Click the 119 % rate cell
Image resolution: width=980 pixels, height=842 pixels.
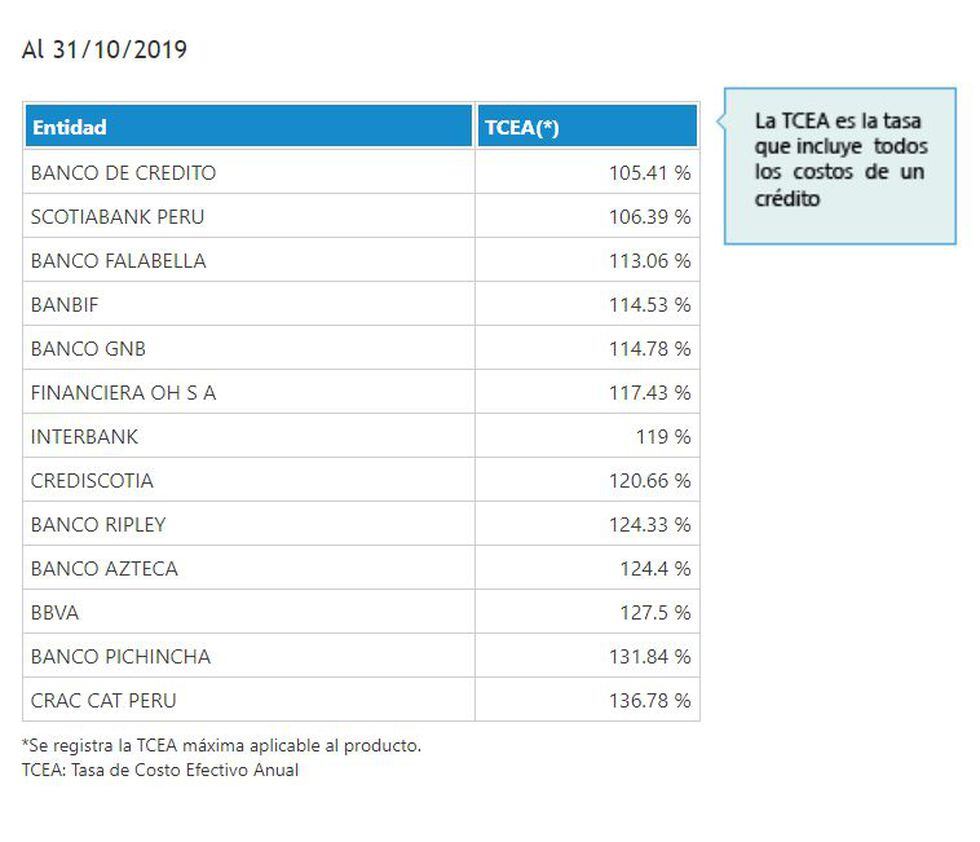click(663, 437)
